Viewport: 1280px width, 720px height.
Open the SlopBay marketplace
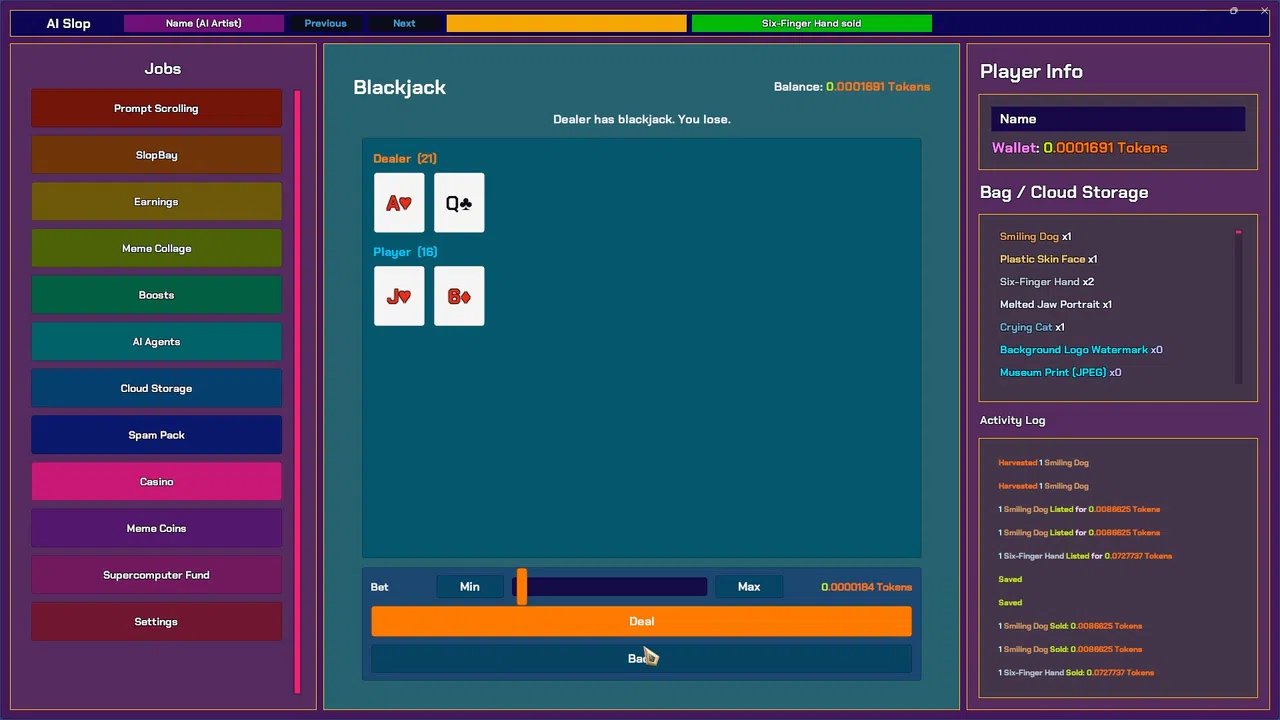(156, 155)
